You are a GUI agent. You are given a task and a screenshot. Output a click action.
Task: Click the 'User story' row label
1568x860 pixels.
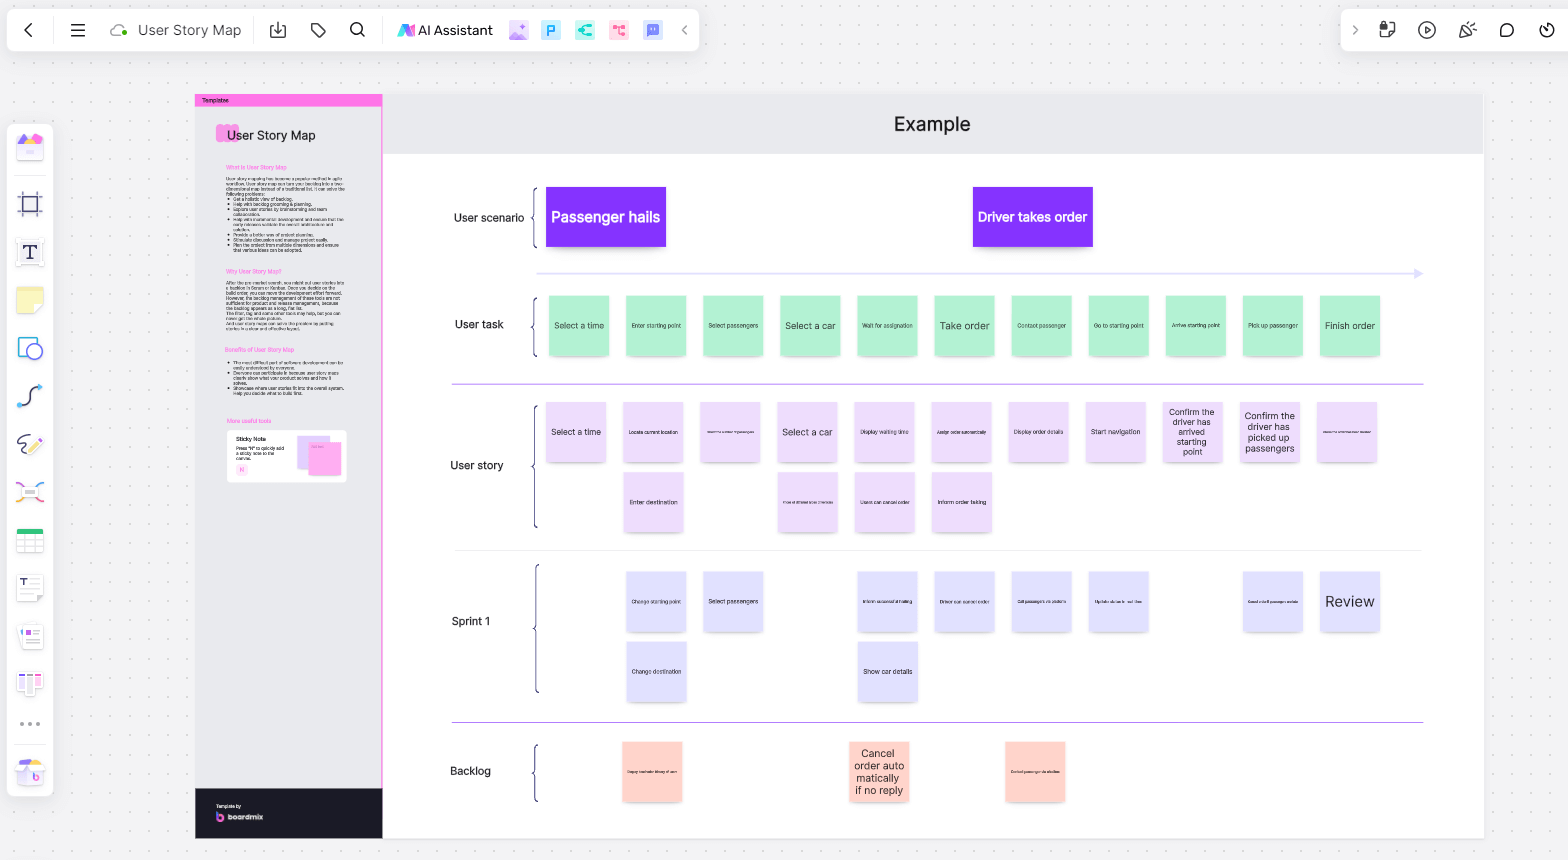click(477, 465)
